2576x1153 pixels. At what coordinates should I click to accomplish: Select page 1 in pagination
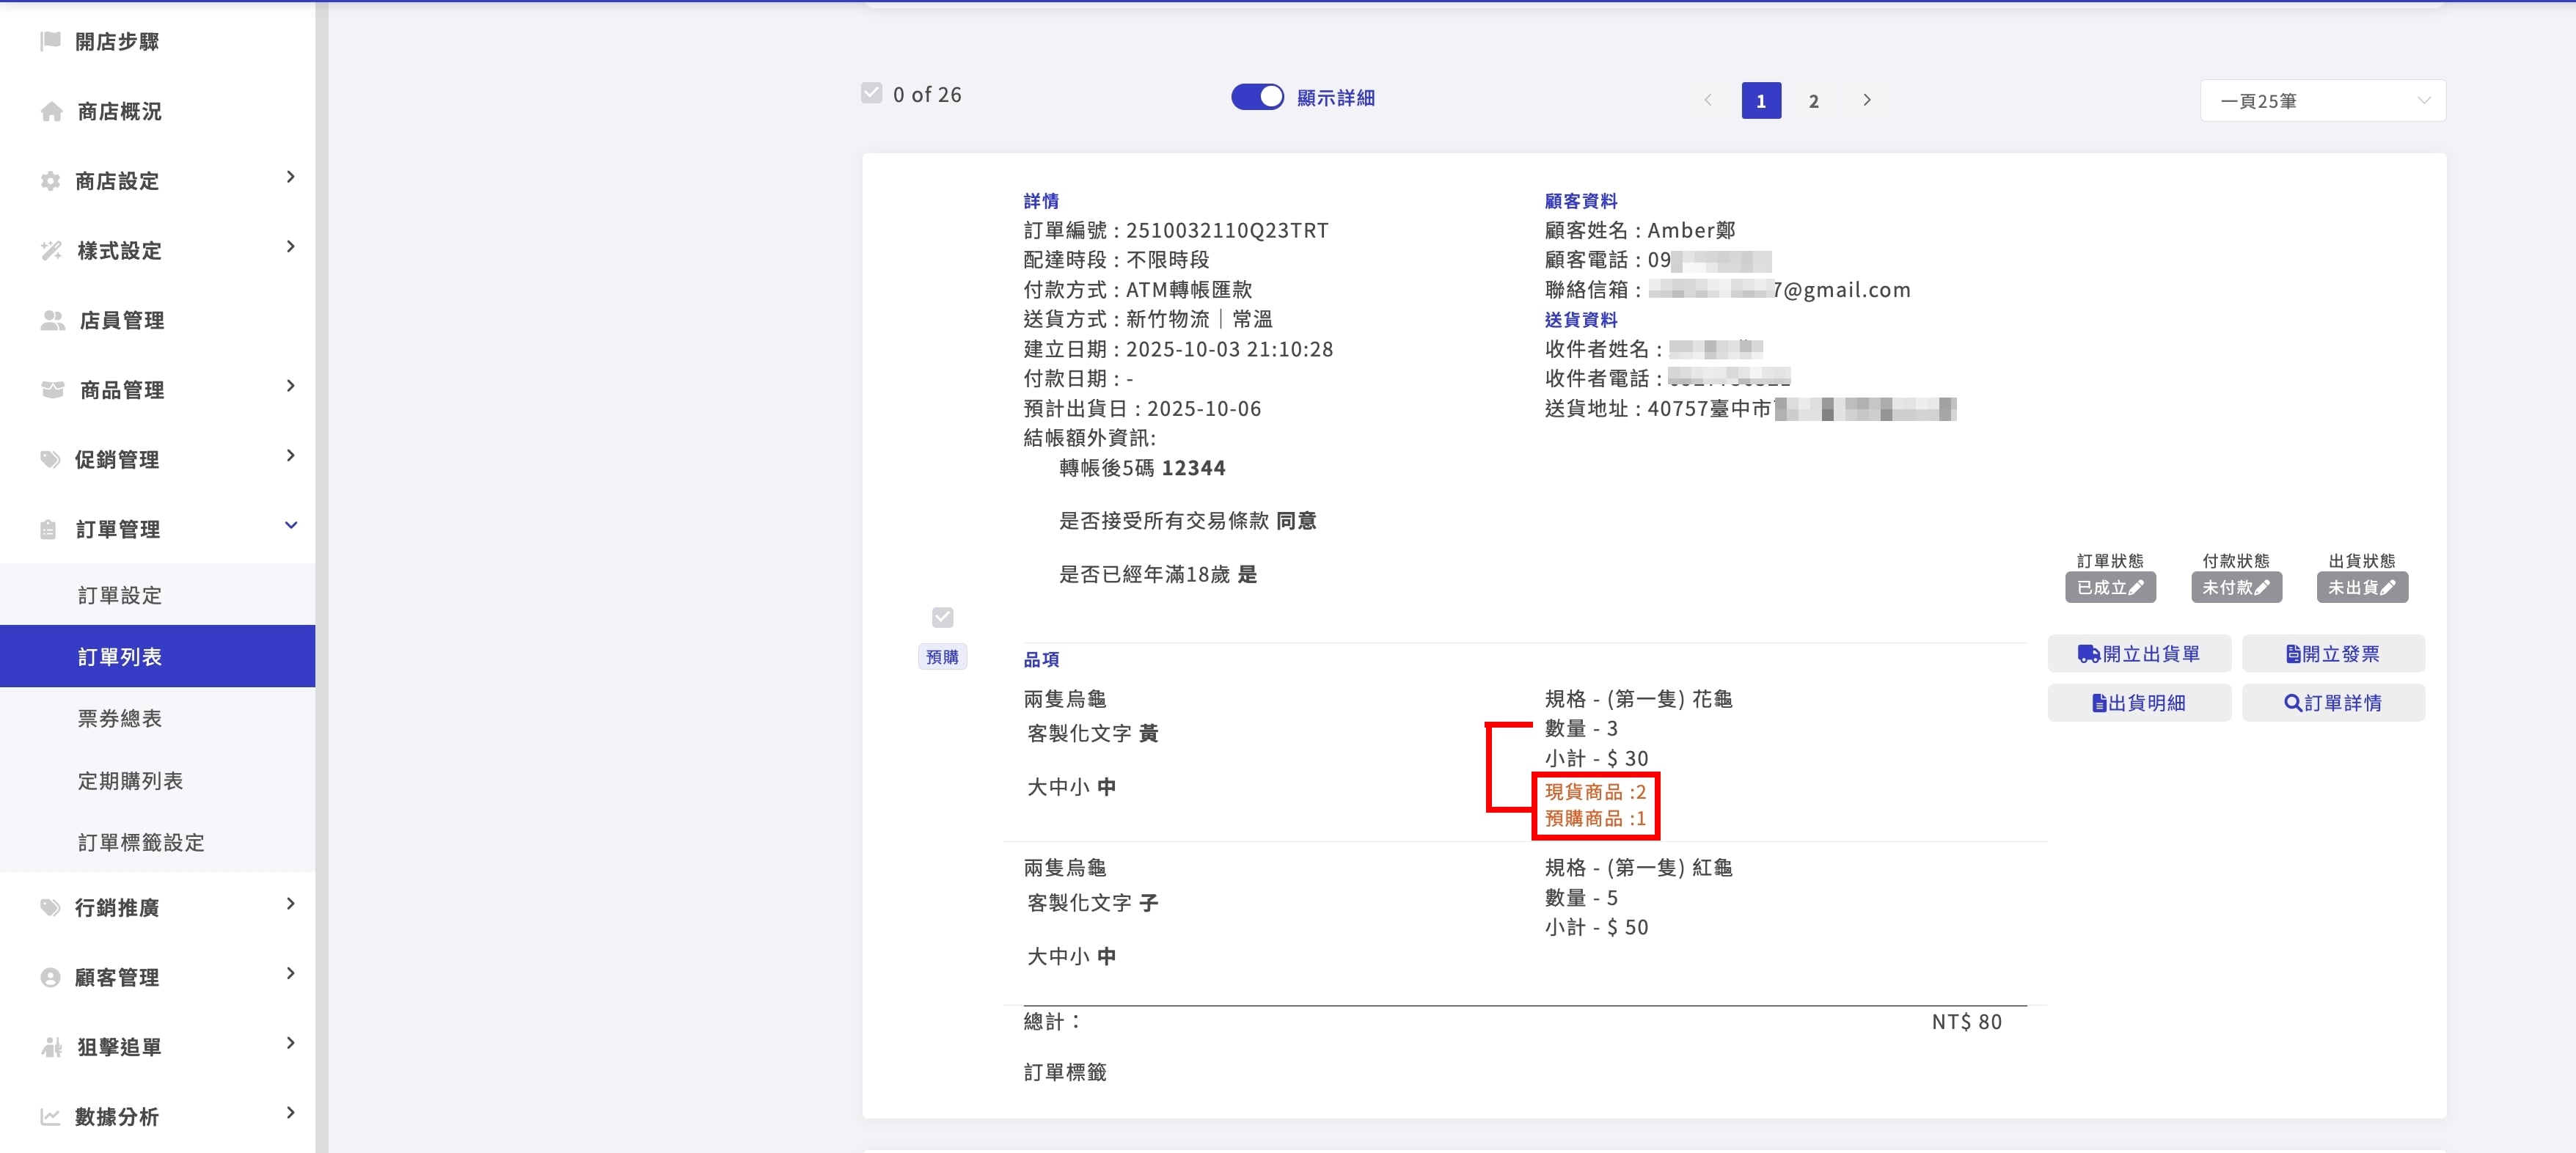(1761, 100)
